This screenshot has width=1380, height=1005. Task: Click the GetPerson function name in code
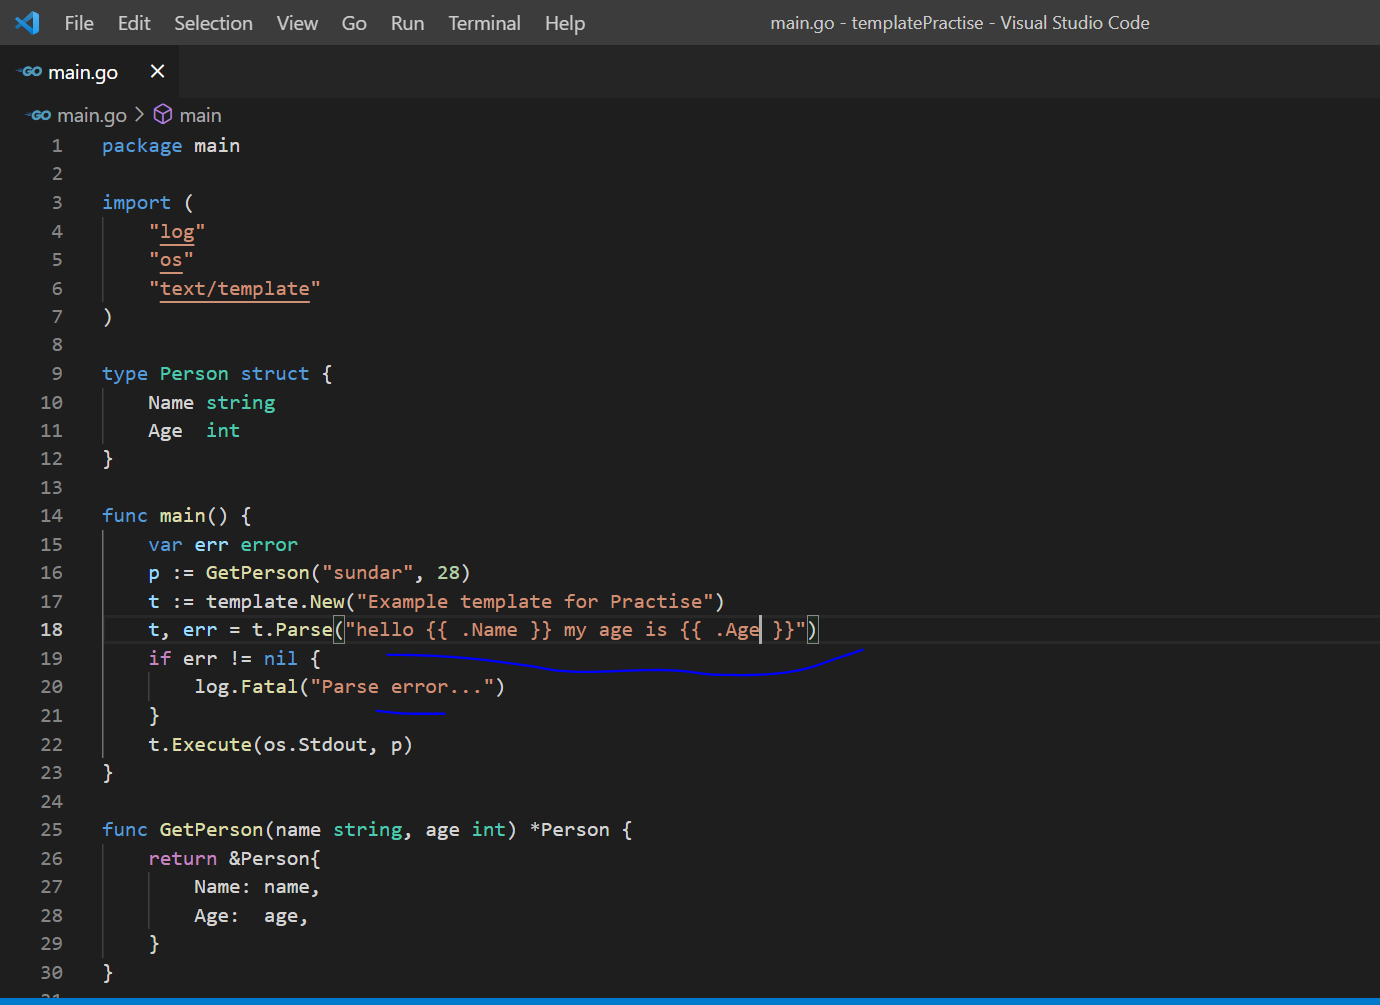pos(211,829)
